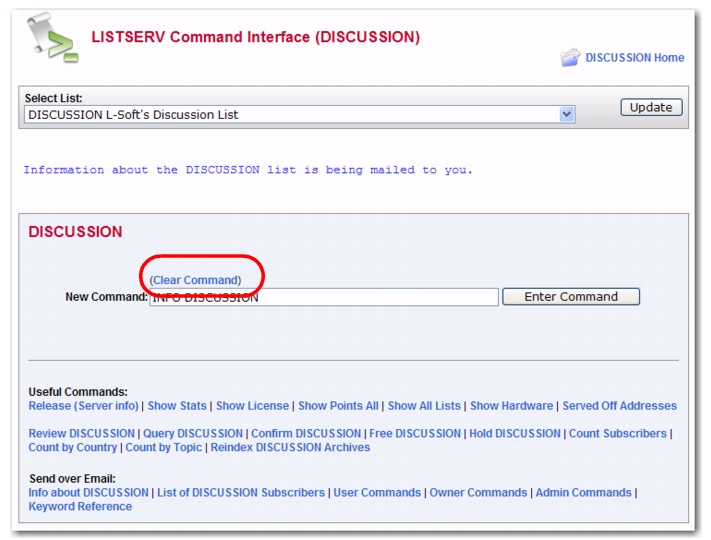Open the Show Hardware command link
This screenshot has height=540, width=711.
(x=511, y=406)
